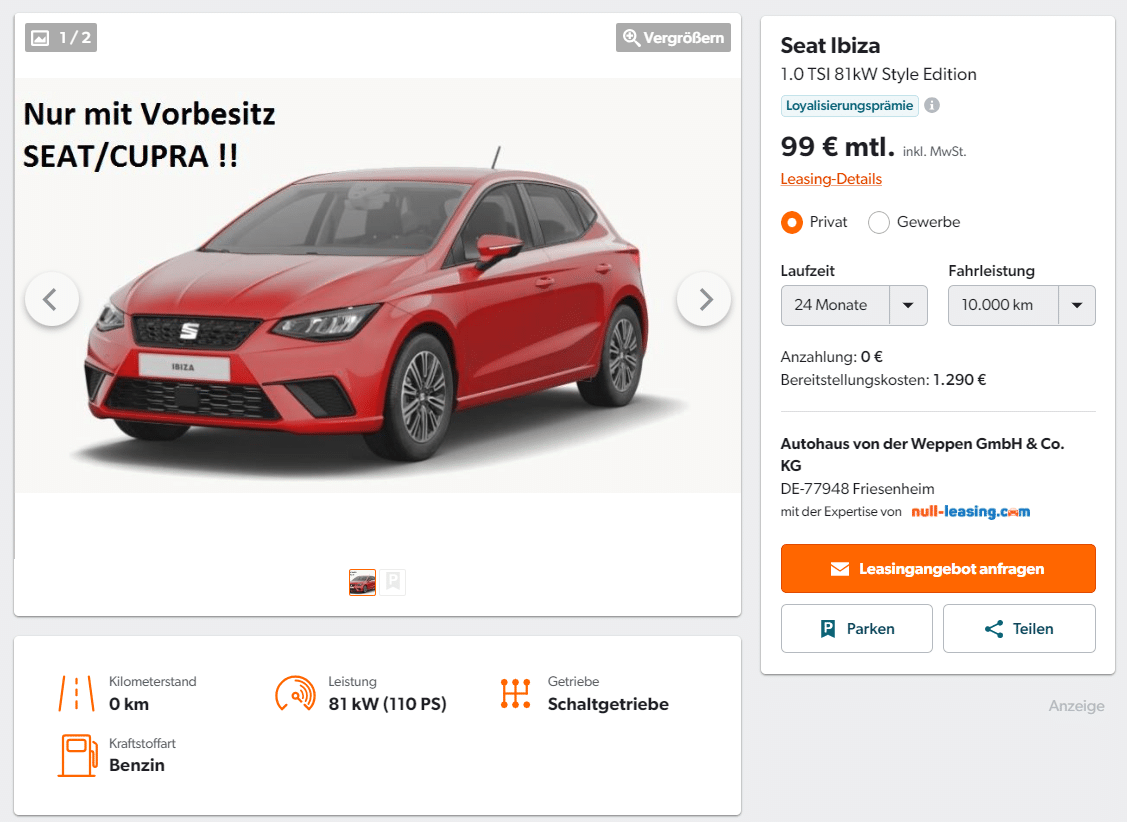Share the offer via Teilen button

pyautogui.click(x=1019, y=629)
